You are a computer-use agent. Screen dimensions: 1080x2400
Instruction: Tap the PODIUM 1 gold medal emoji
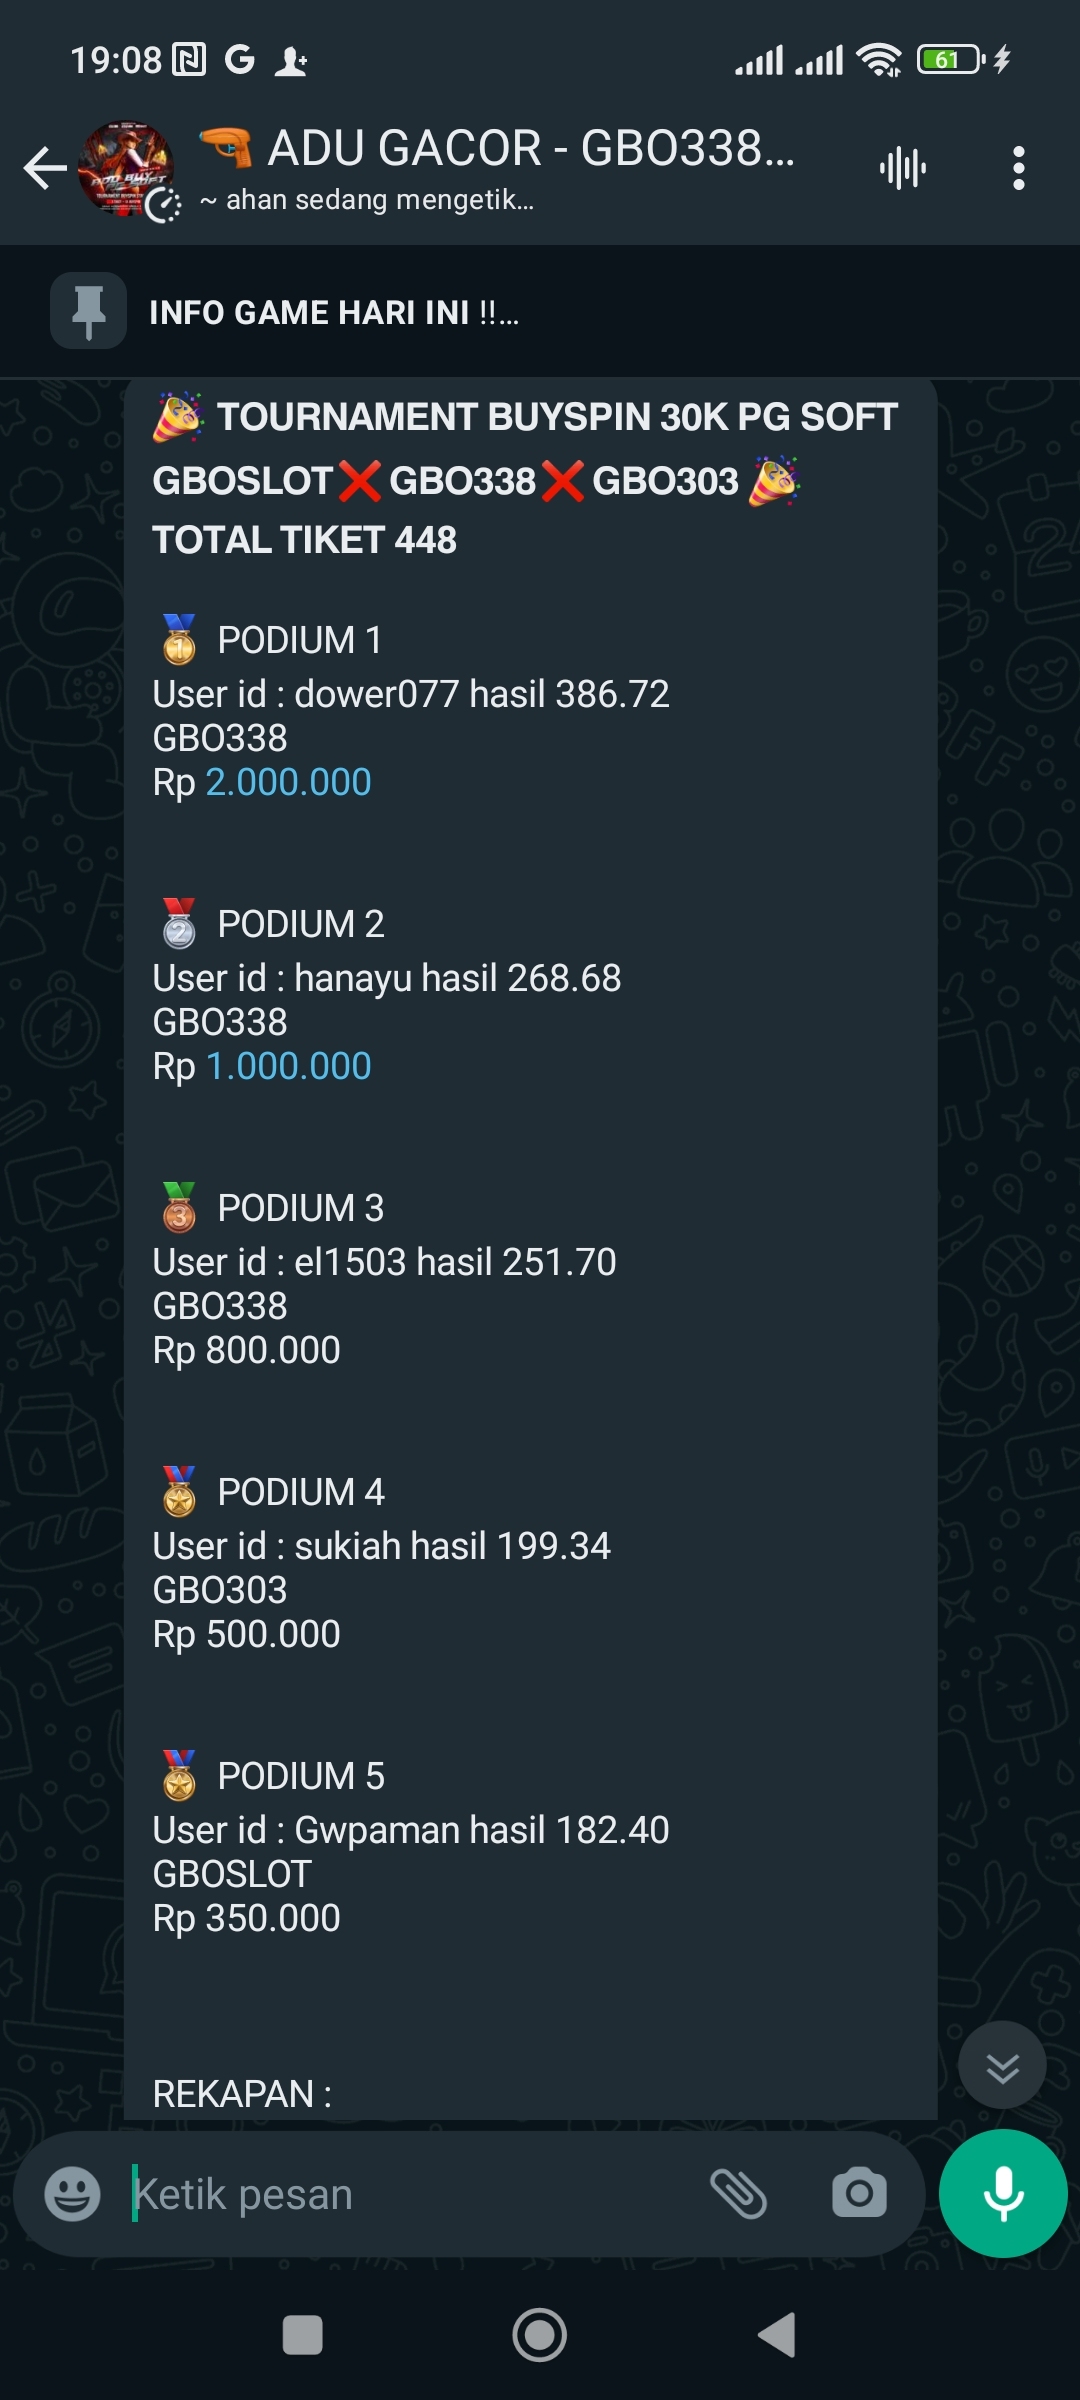point(180,640)
